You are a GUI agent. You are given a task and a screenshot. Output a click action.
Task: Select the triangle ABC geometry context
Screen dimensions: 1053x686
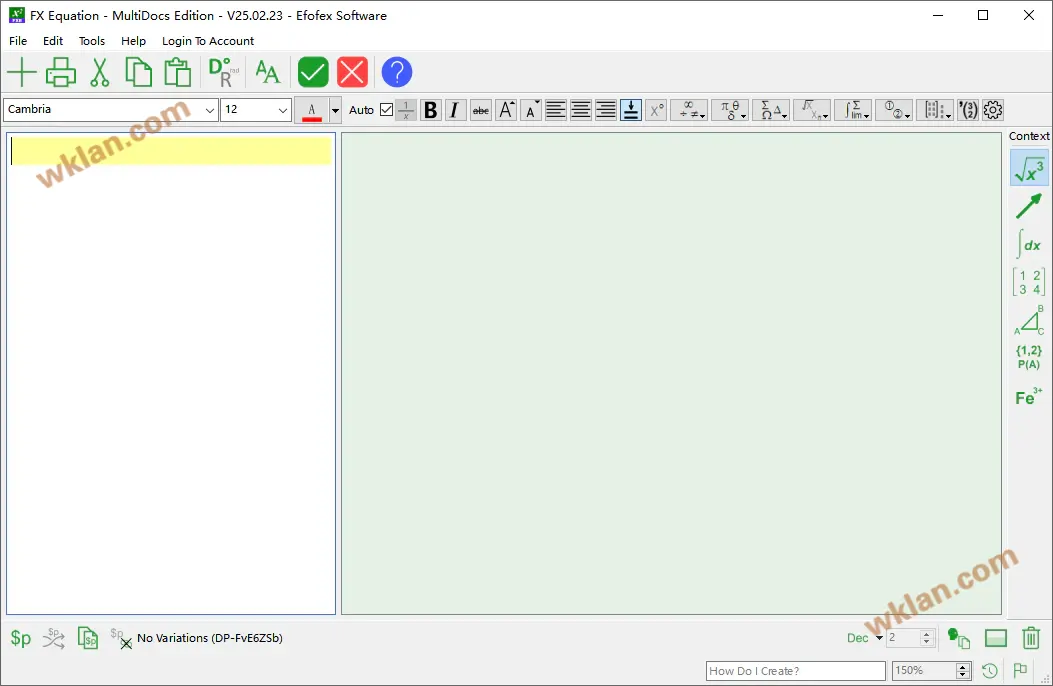pos(1029,320)
